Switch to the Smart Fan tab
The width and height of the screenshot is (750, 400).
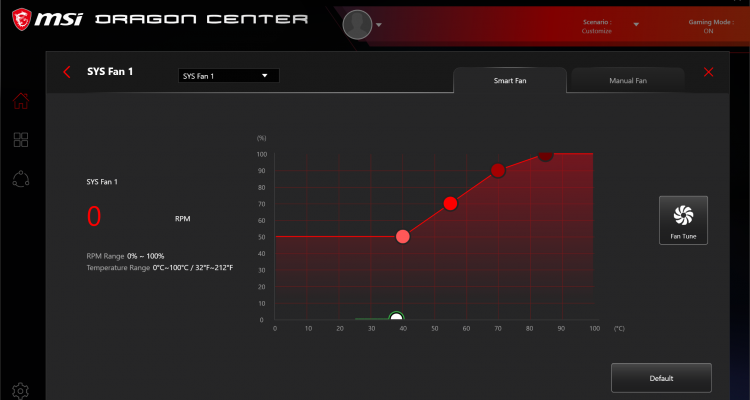(x=509, y=80)
